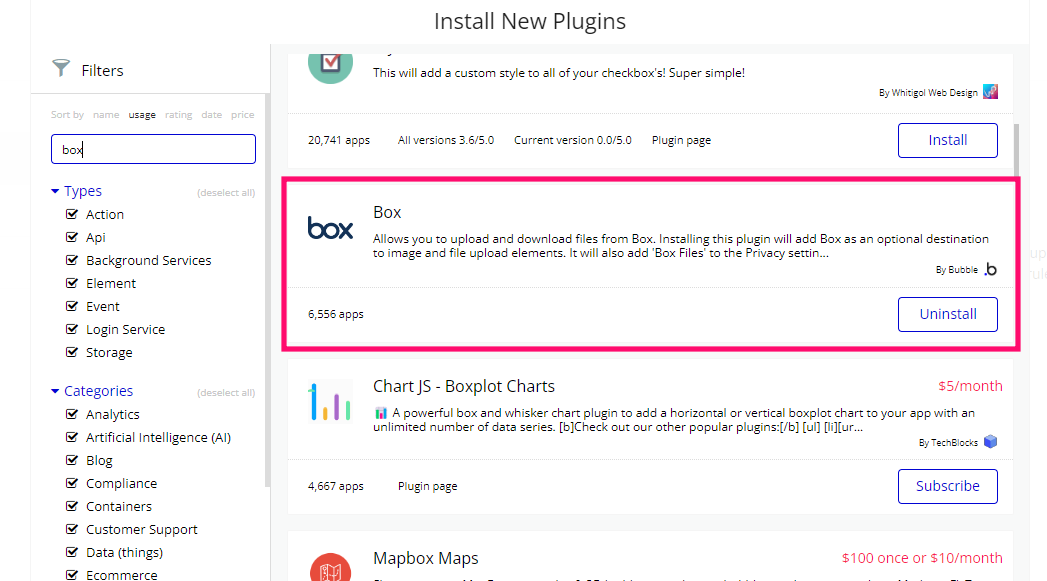
Task: Click the Bubble author logo
Action: coord(991,269)
